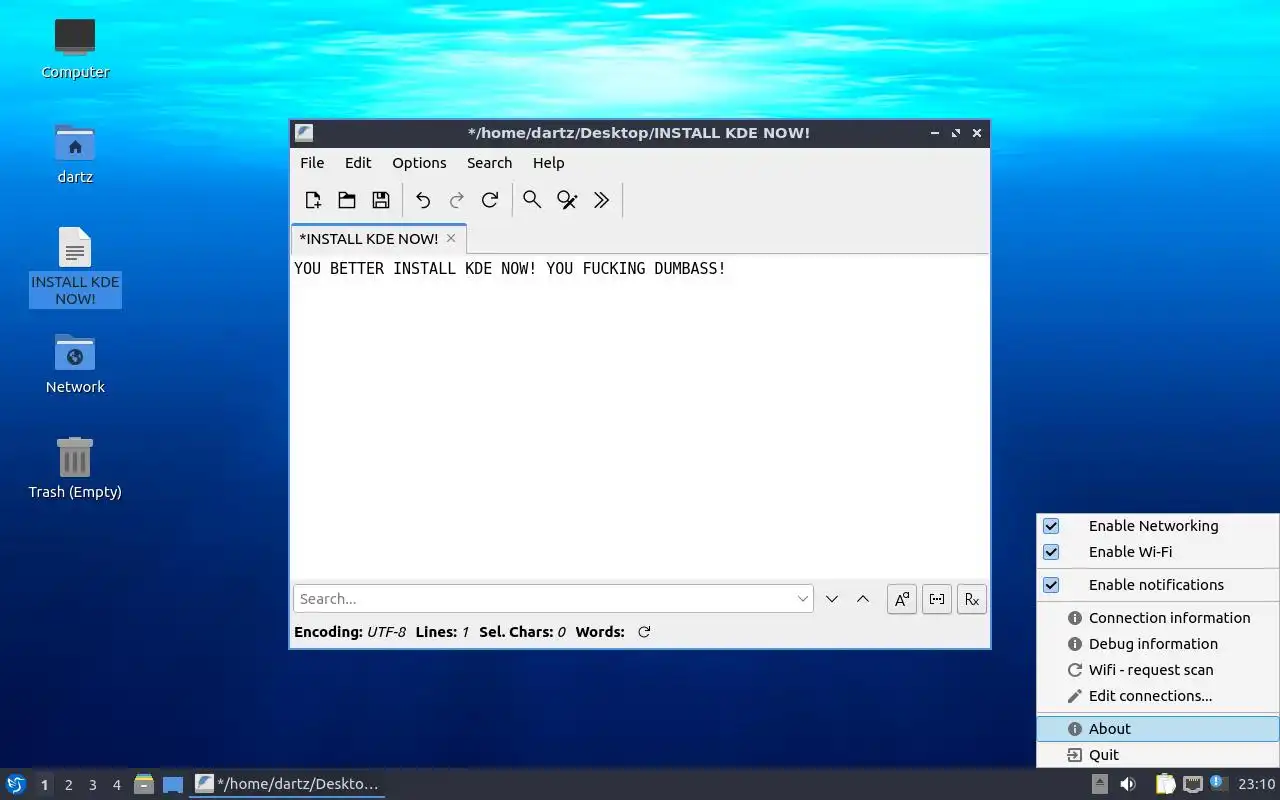Click the open file folder icon
The image size is (1280, 800).
click(x=347, y=200)
